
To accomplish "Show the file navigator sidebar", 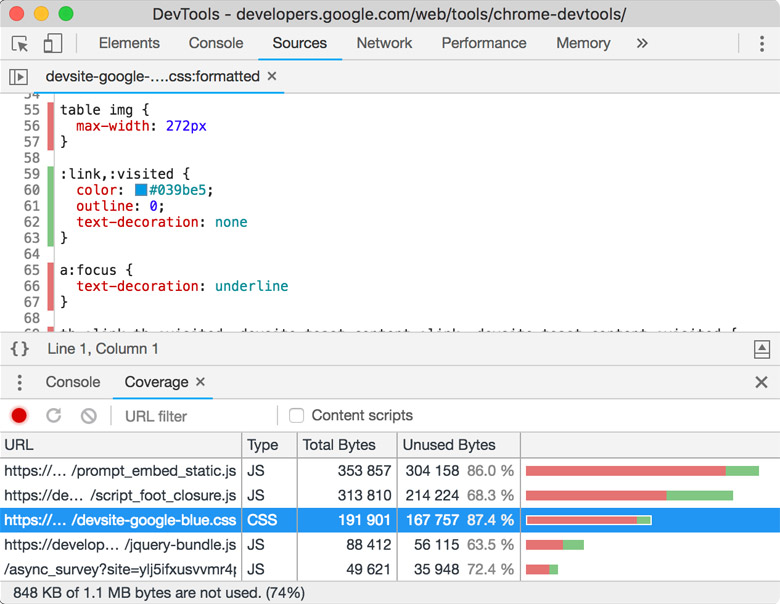I will click(18, 77).
